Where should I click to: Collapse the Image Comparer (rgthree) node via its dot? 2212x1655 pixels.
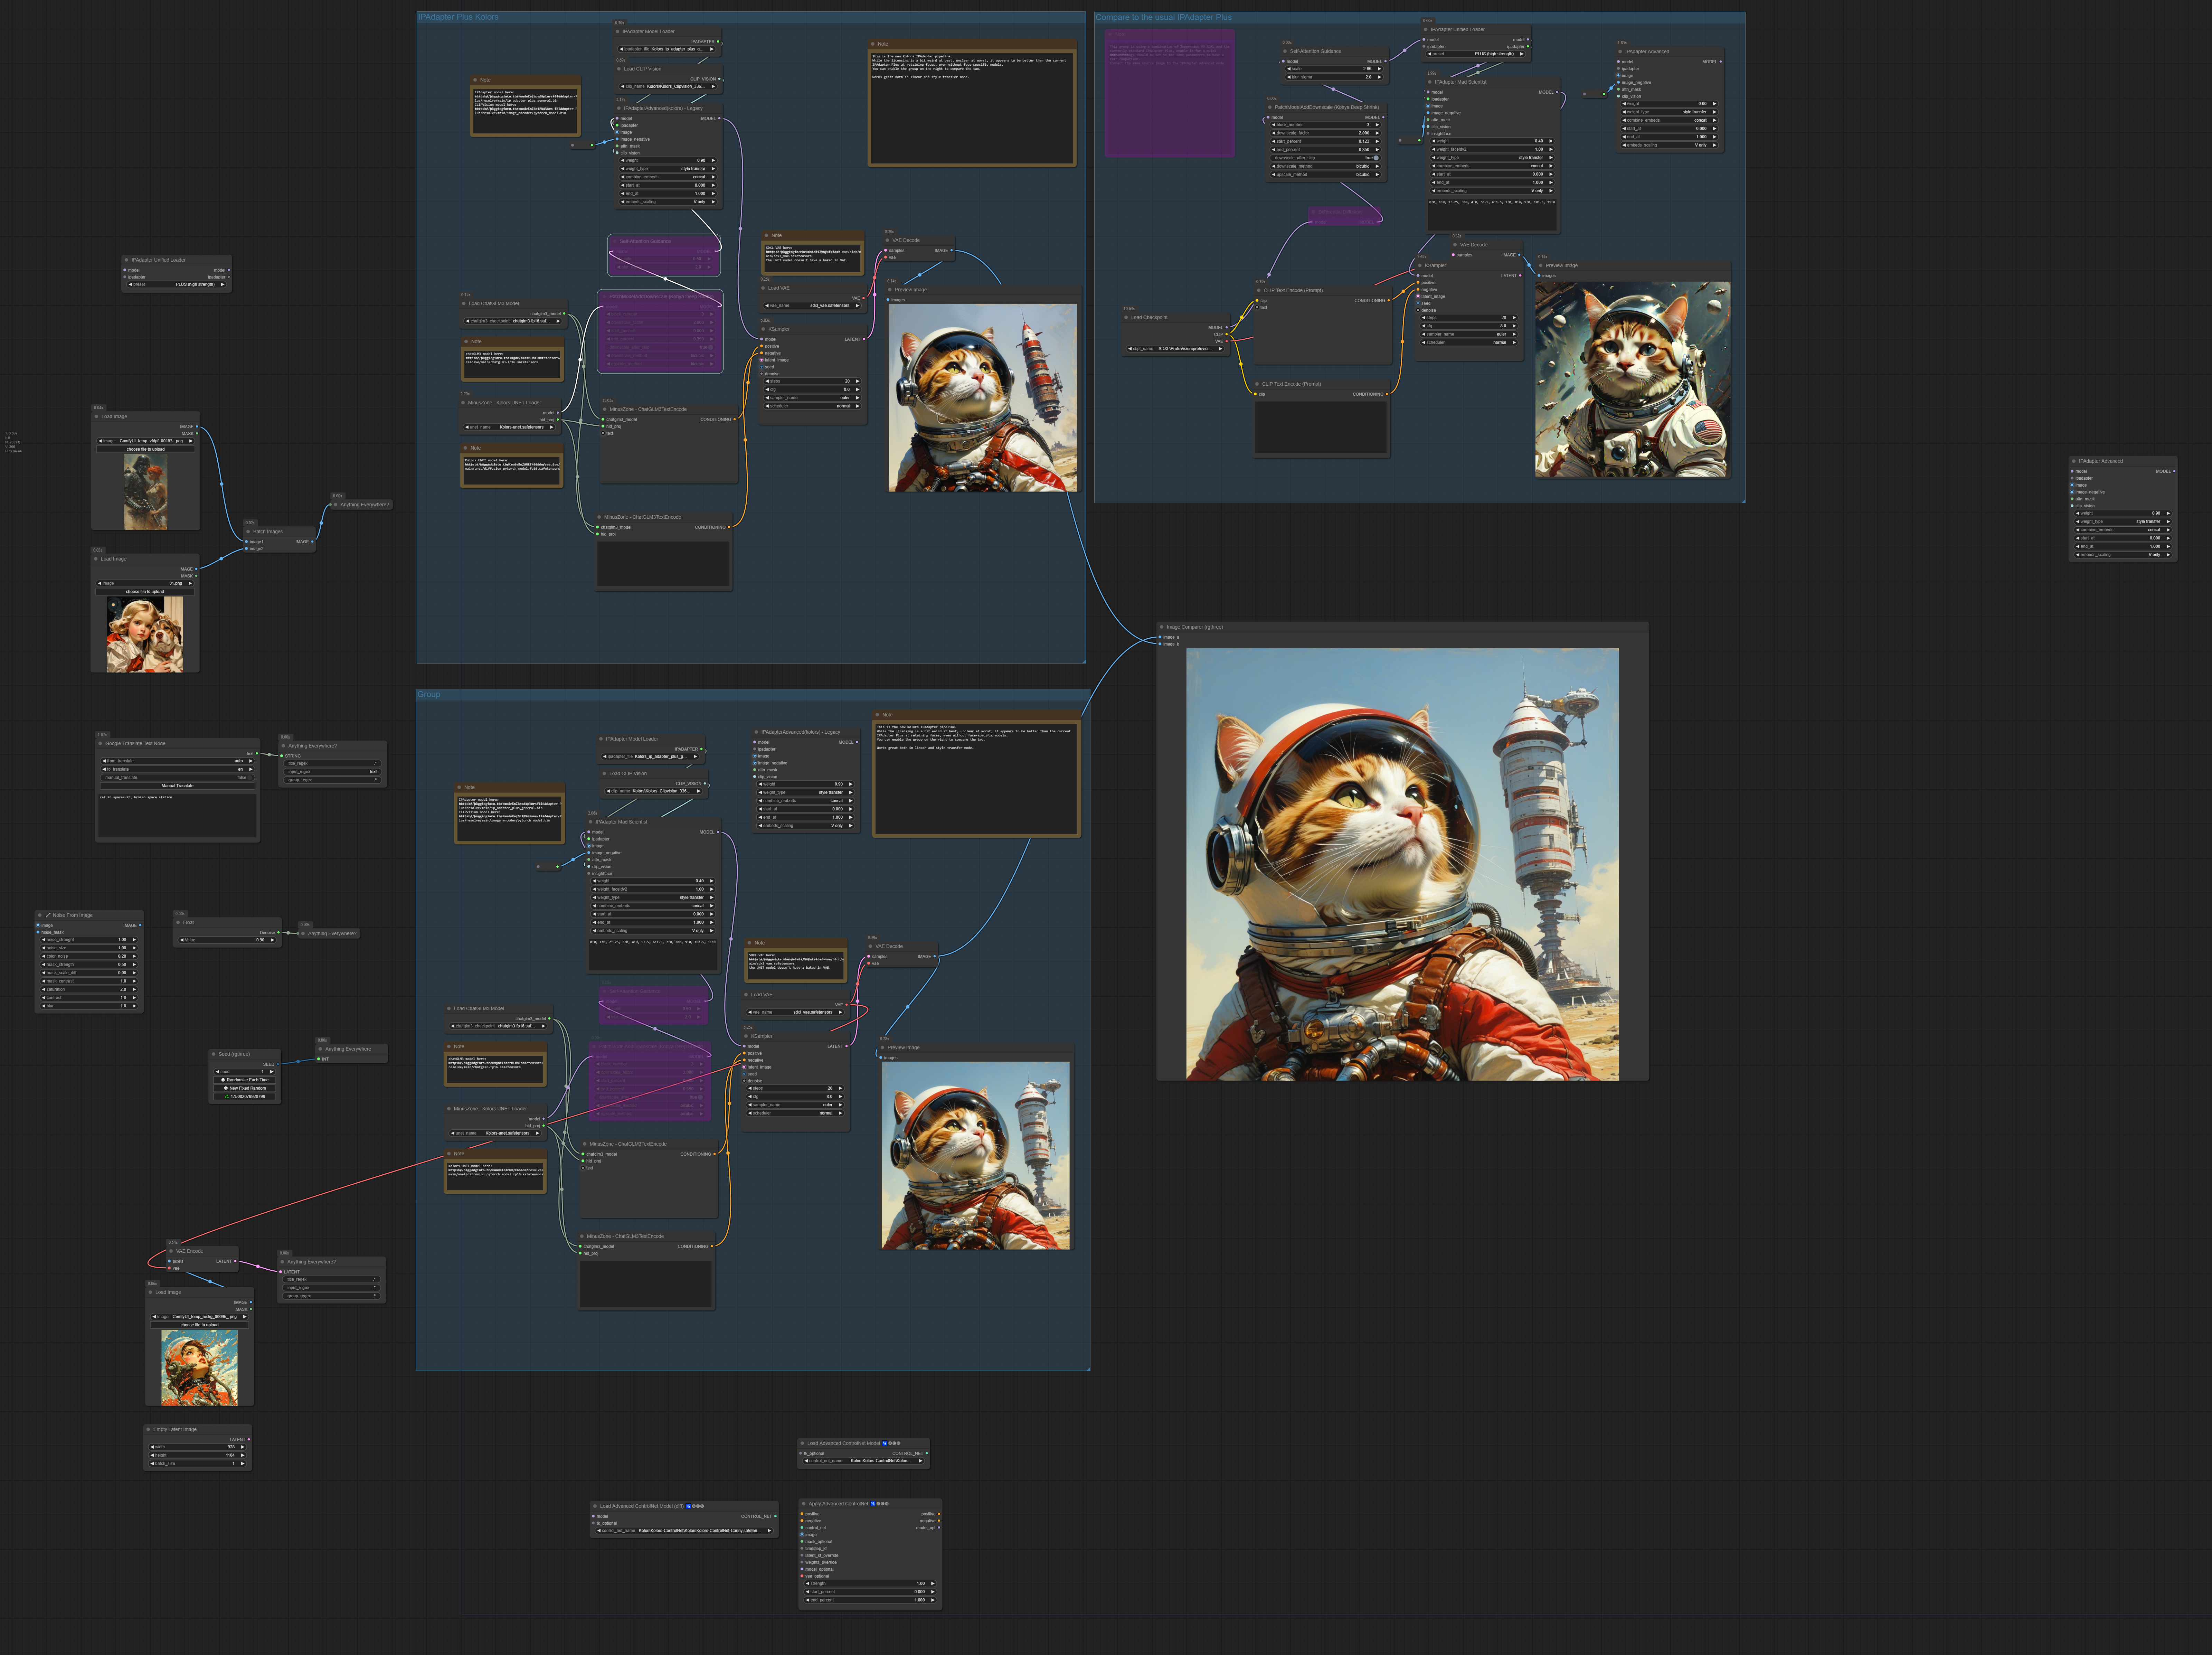pyautogui.click(x=1161, y=627)
